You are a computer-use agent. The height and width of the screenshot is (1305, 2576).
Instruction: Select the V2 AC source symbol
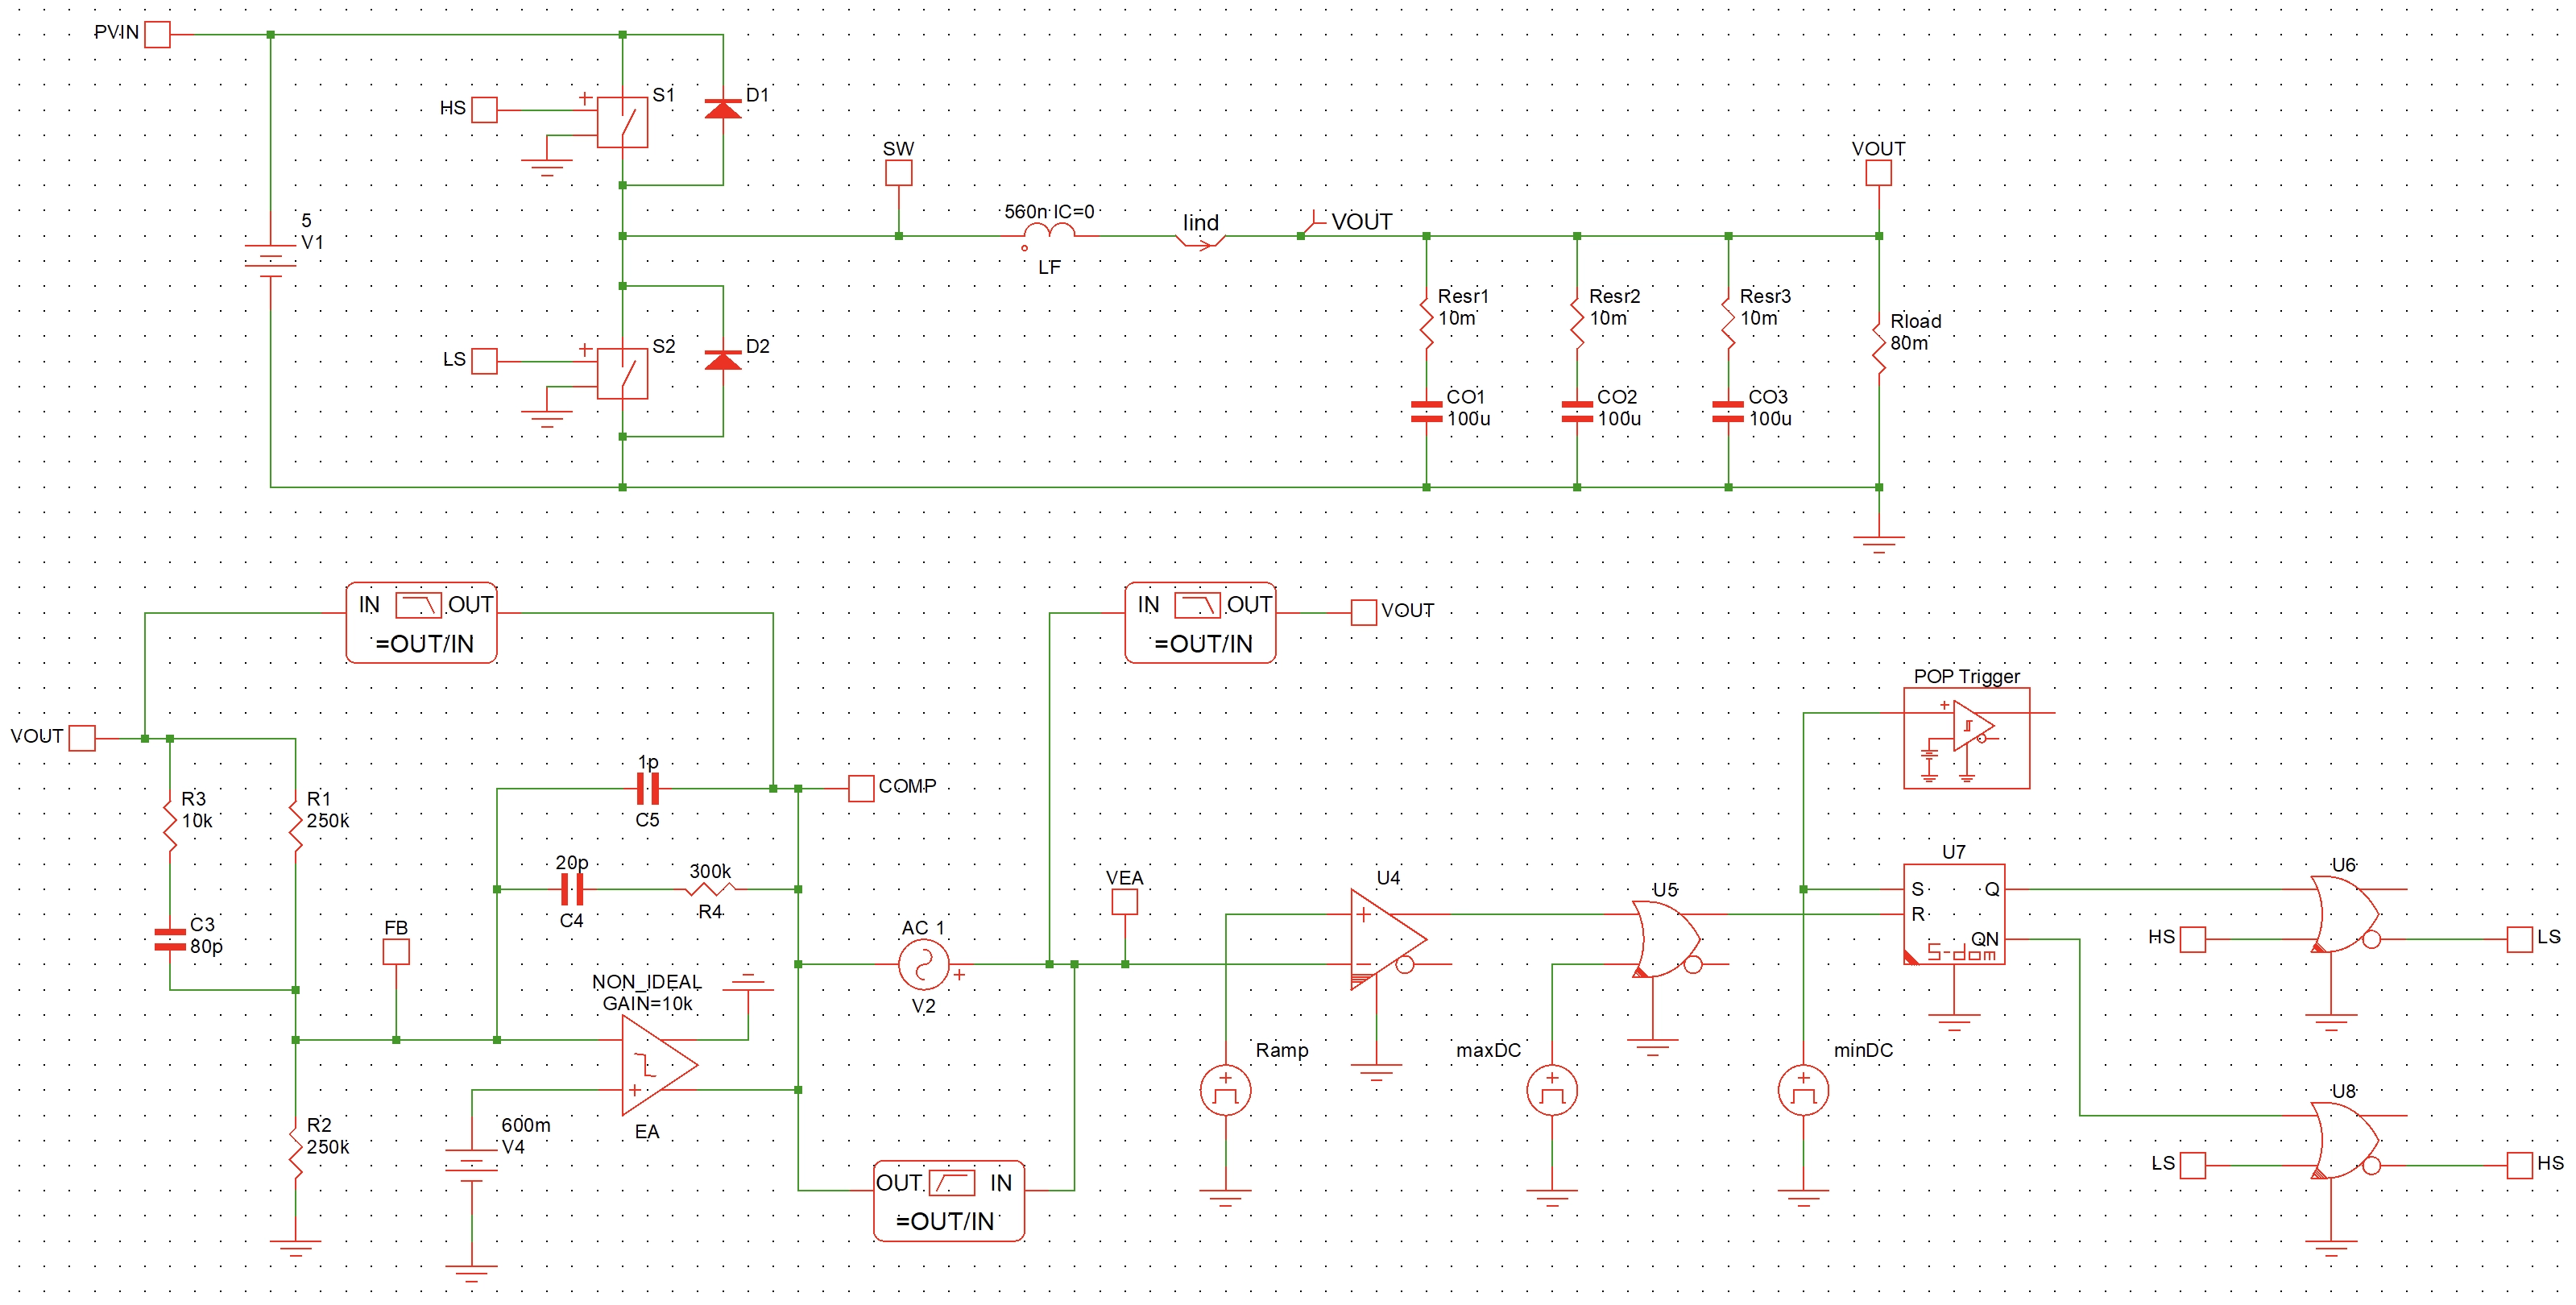pyautogui.click(x=923, y=965)
